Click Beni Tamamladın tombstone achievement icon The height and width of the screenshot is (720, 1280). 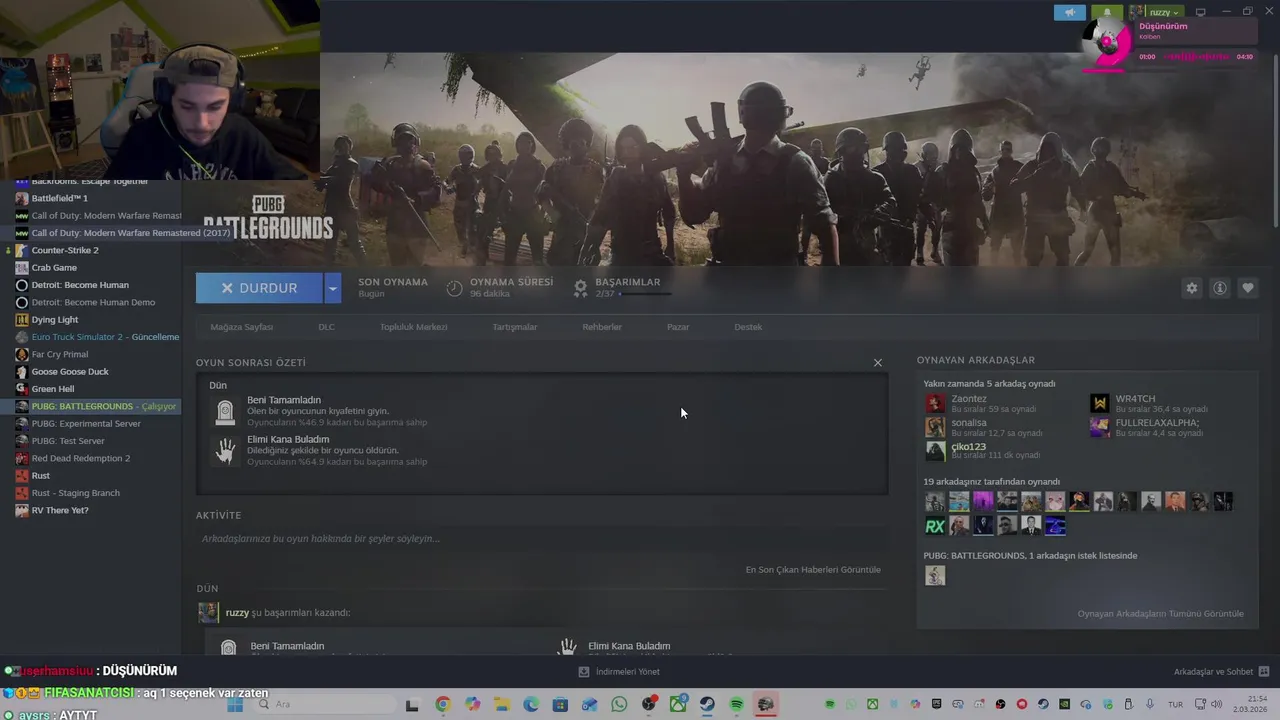click(x=226, y=411)
